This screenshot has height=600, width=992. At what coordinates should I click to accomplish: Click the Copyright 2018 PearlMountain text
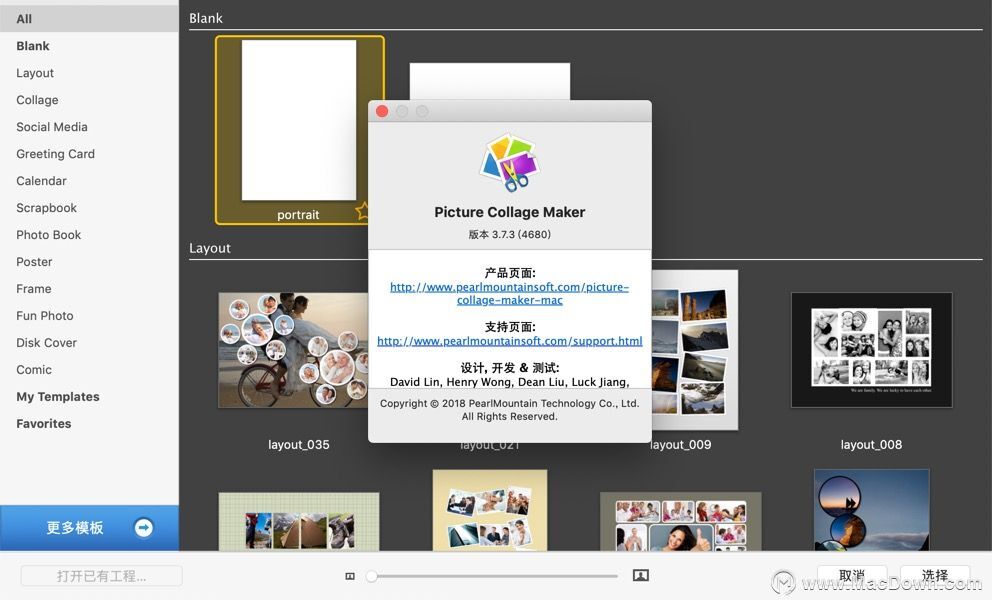point(509,409)
